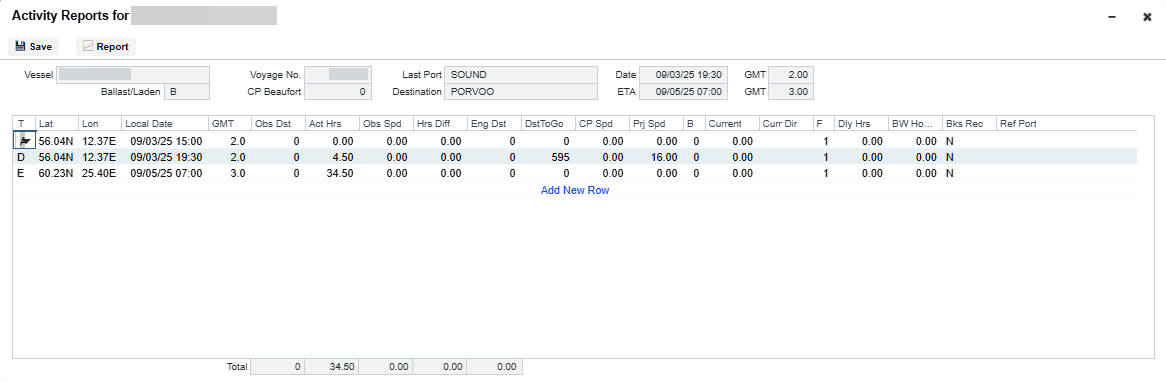Click Add New Row link
Viewport: 1166px width, 382px height.
[575, 190]
